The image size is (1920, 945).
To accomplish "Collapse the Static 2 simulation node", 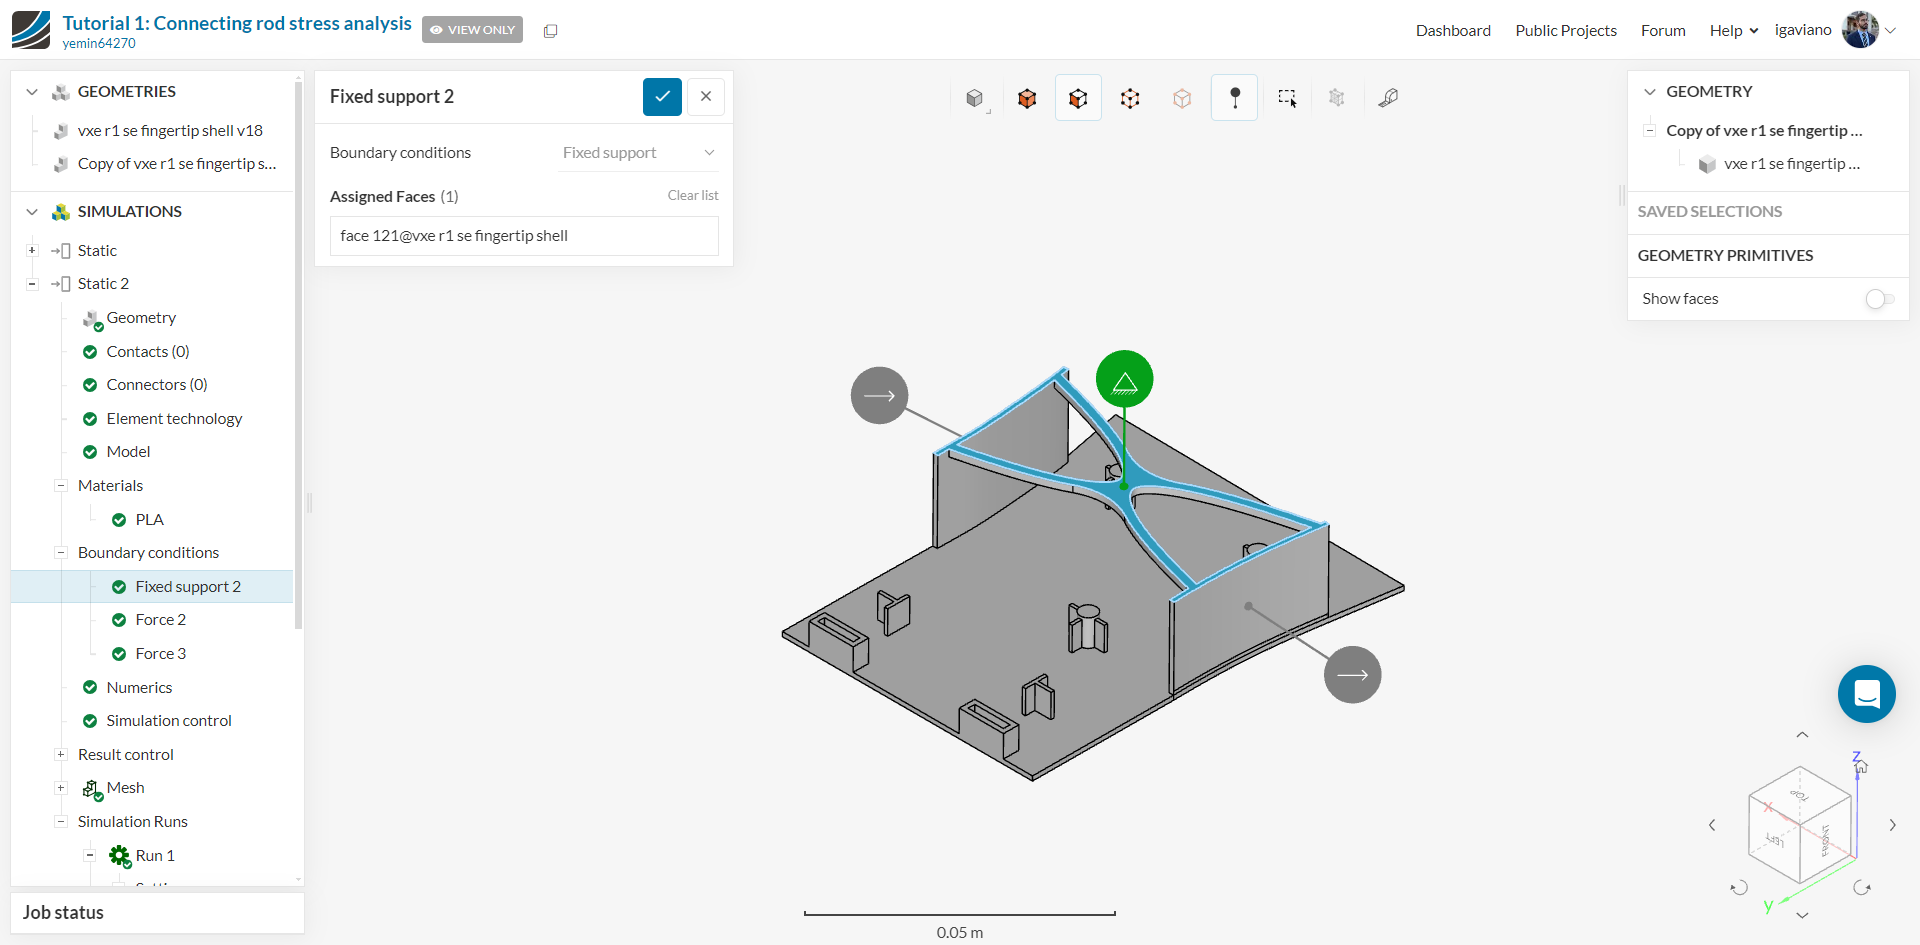I will [32, 284].
